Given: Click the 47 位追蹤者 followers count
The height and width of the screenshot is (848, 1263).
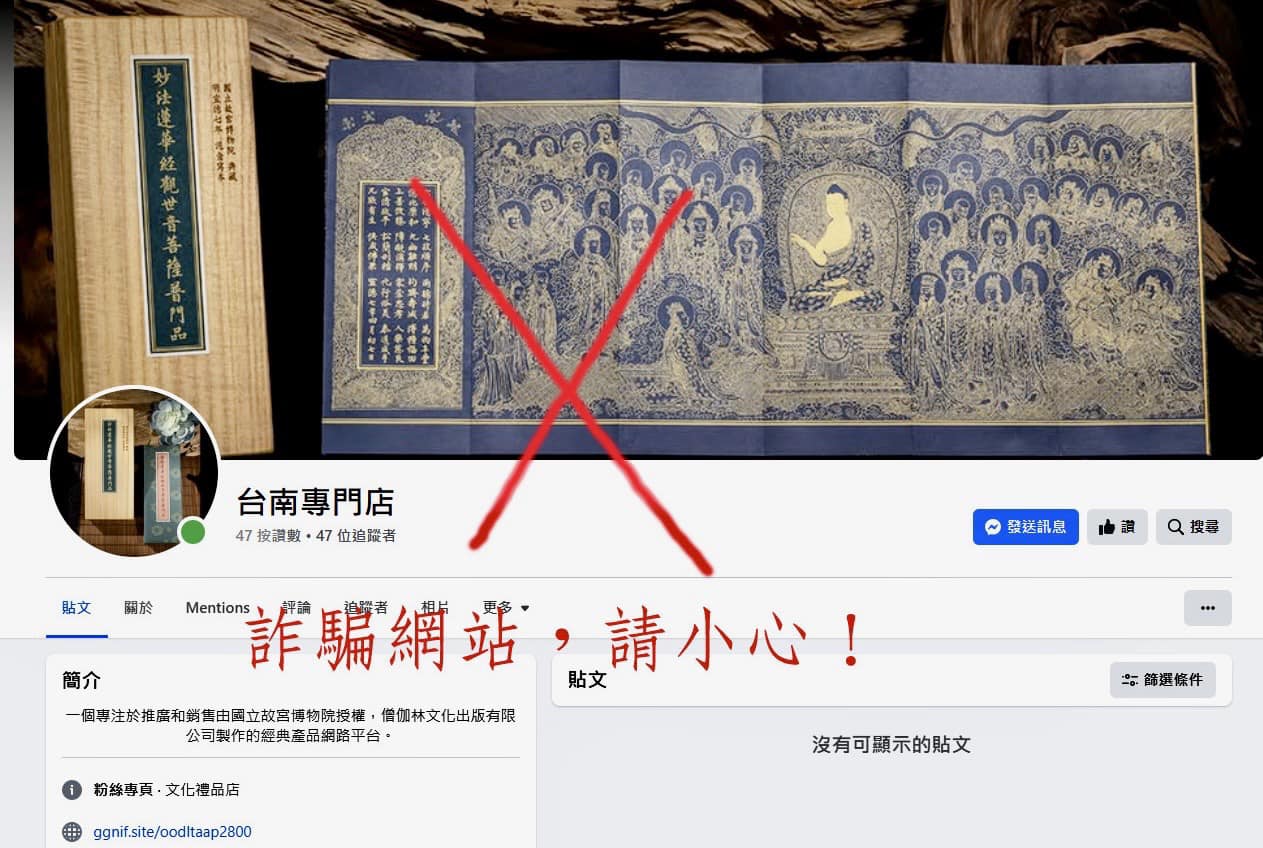Looking at the screenshot, I should pos(356,536).
